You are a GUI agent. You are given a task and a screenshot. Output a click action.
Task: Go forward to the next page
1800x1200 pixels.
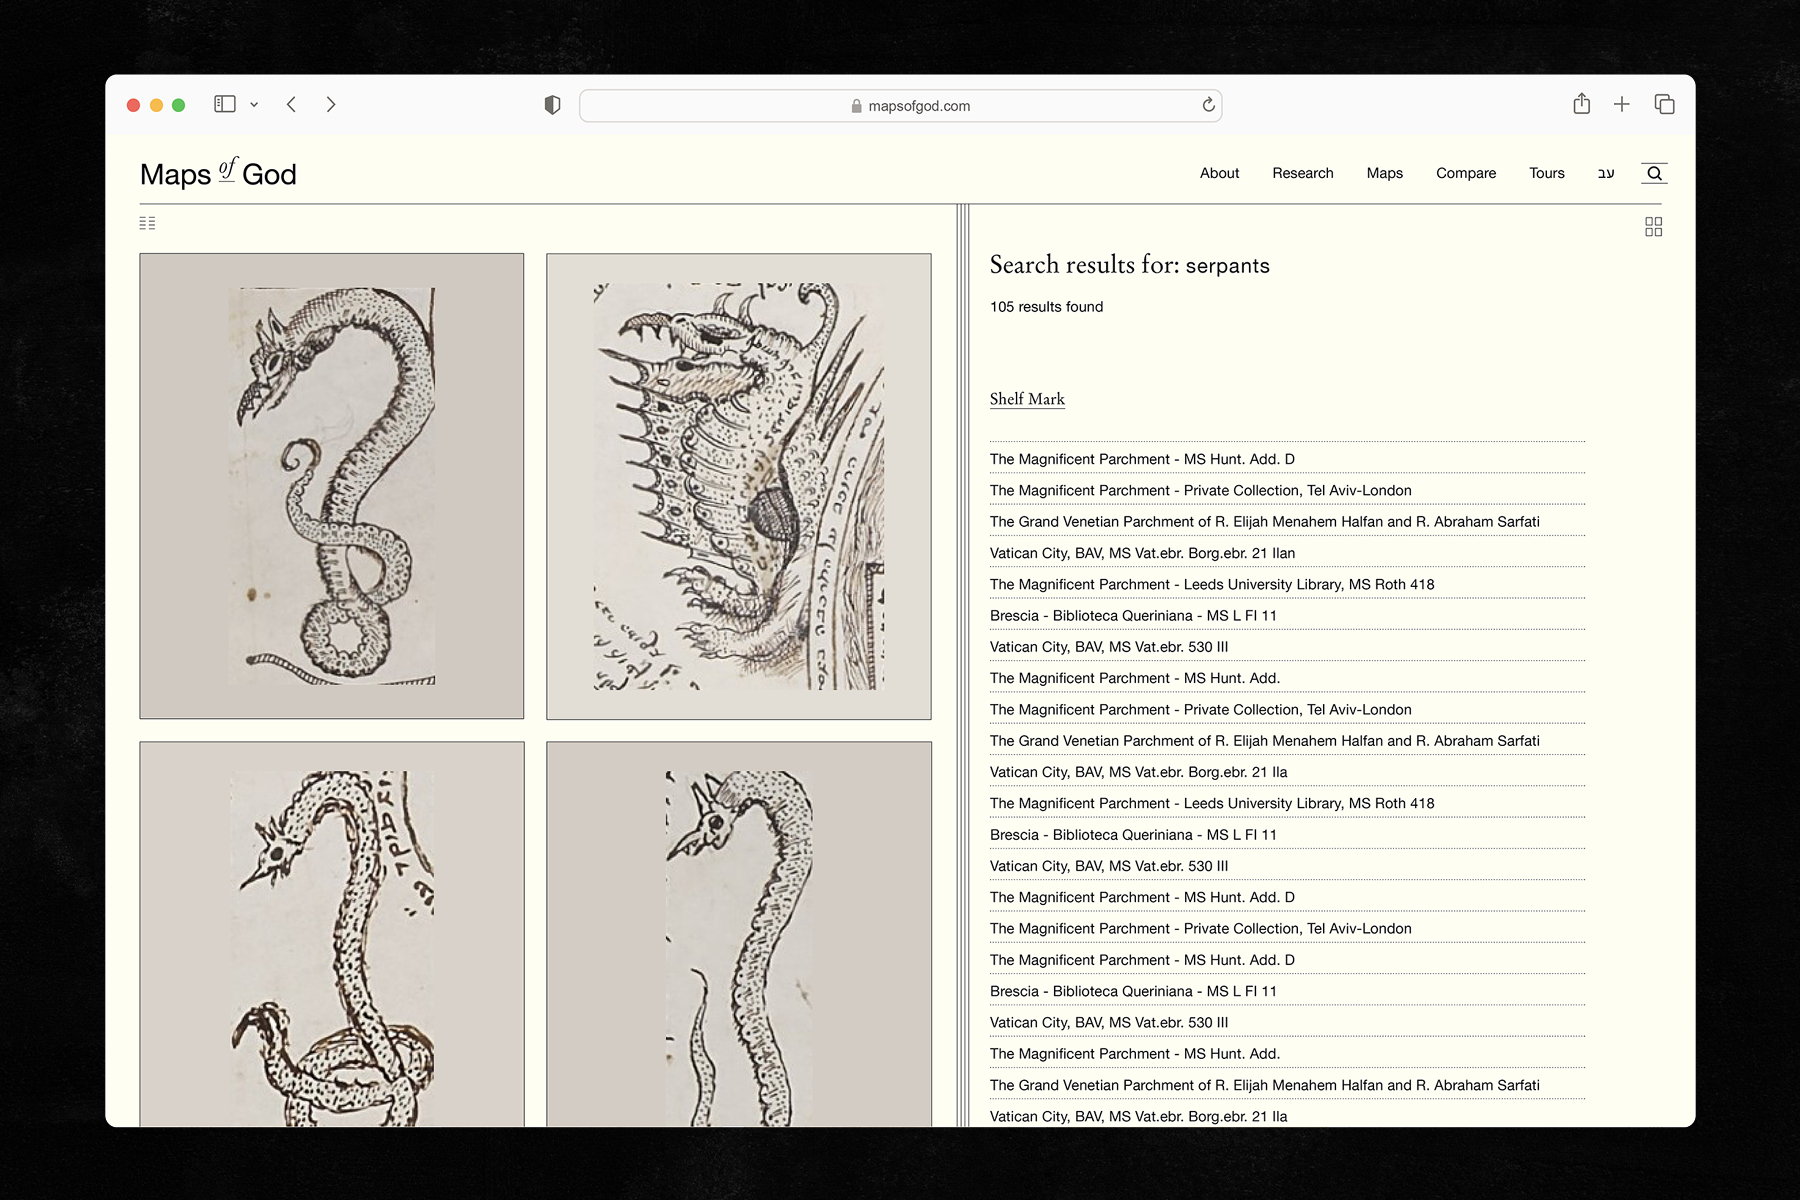tap(331, 105)
